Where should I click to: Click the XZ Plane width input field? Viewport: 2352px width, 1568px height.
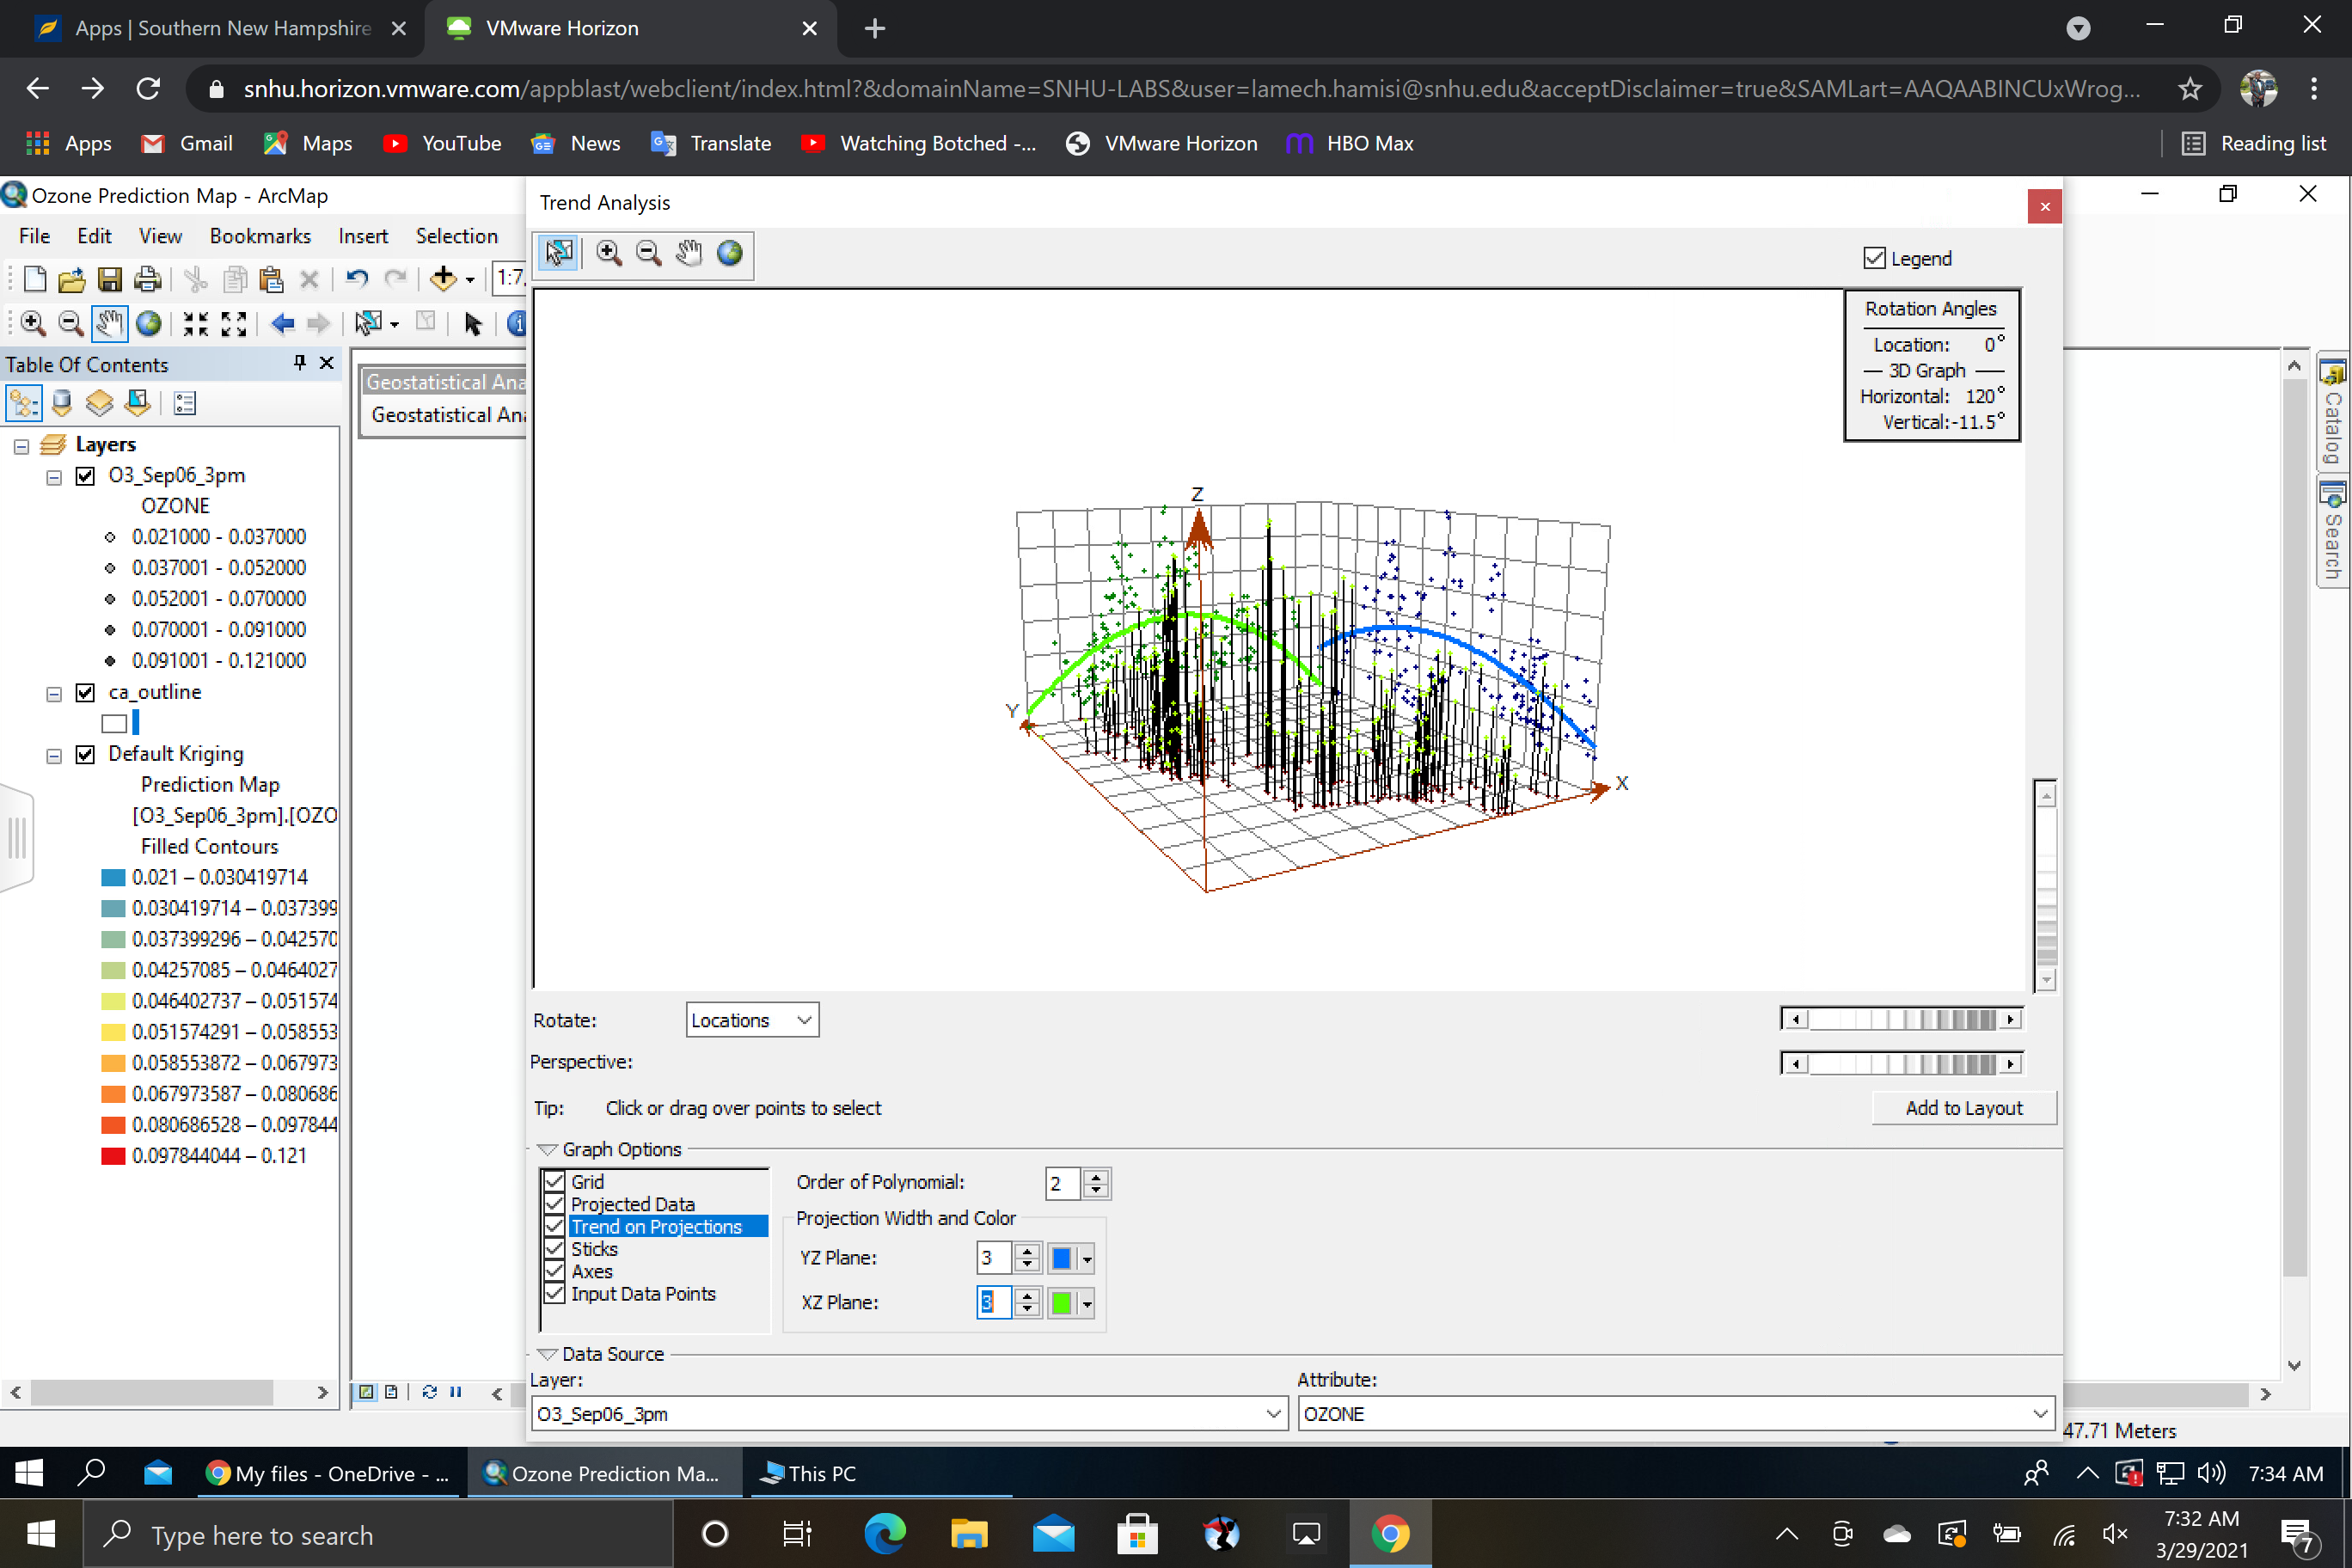[x=993, y=1302]
